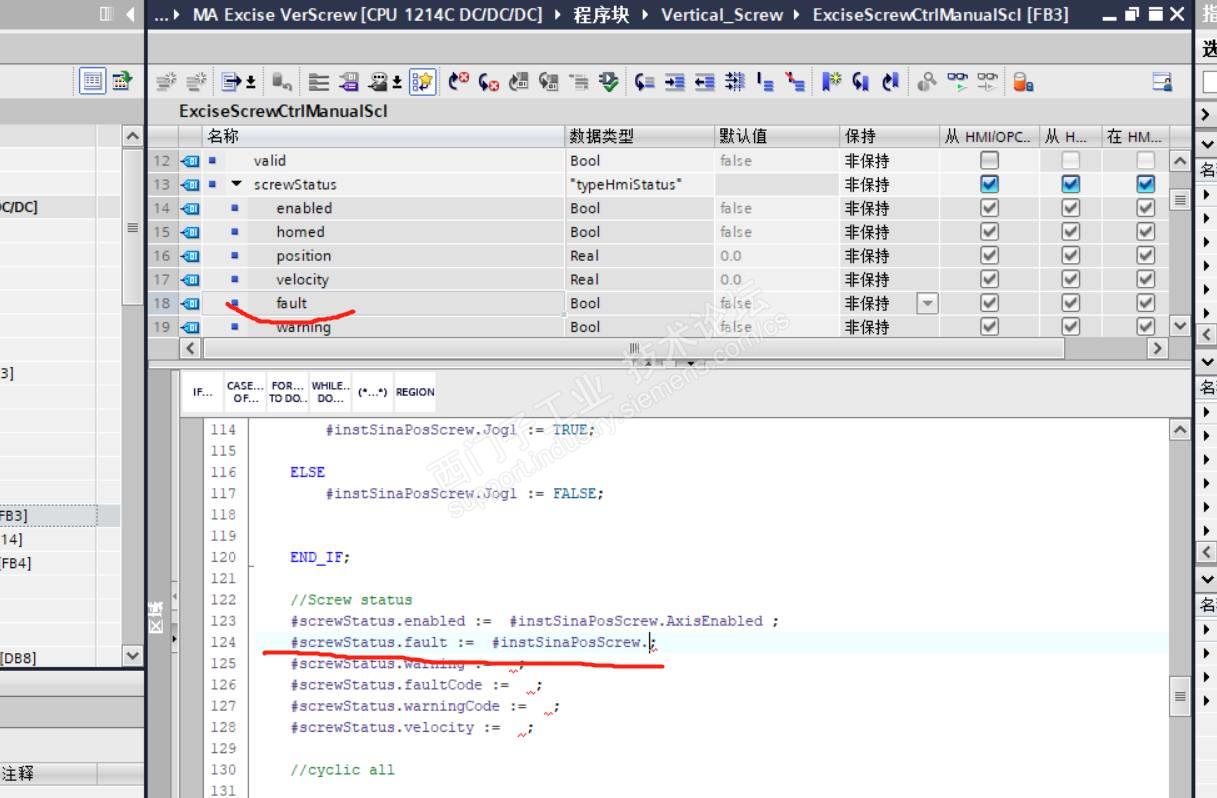The height and width of the screenshot is (798, 1217).
Task: Click the details view icon in left panel
Action: (93, 81)
